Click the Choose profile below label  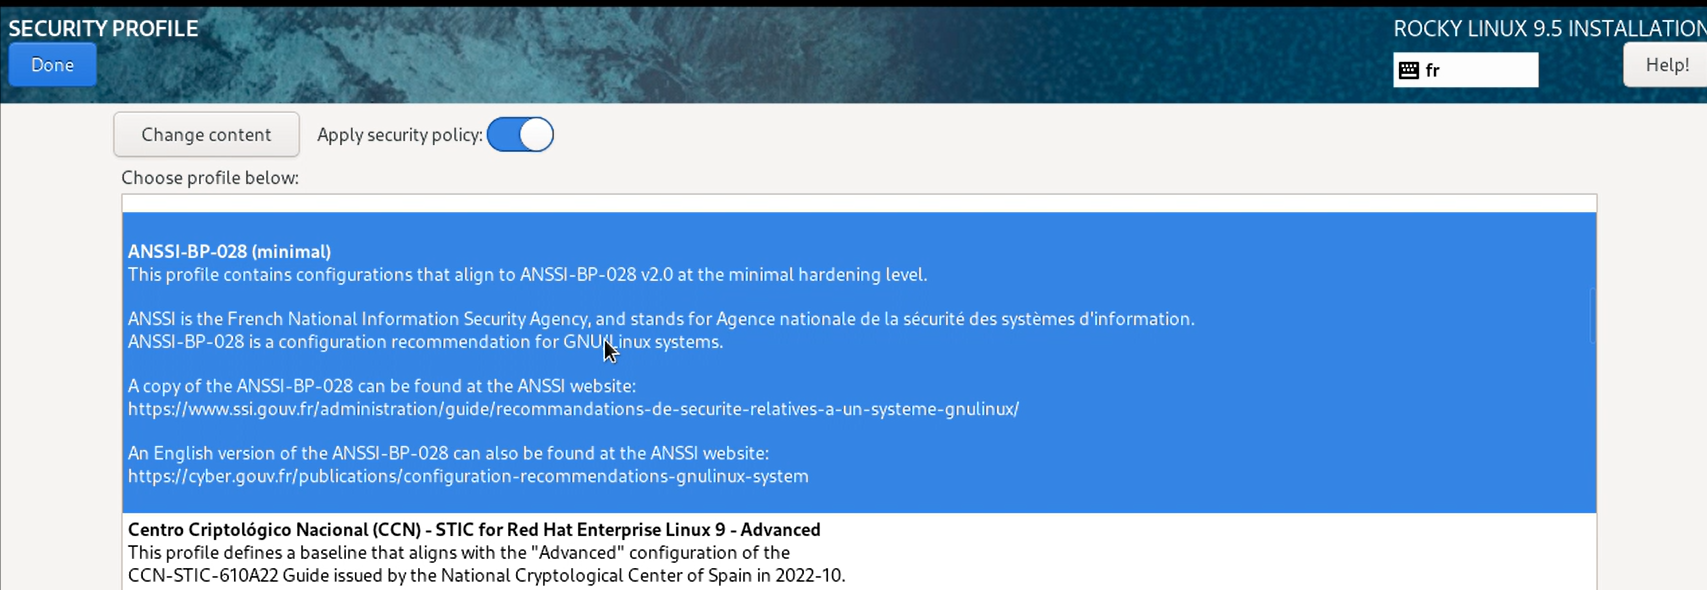tap(210, 178)
